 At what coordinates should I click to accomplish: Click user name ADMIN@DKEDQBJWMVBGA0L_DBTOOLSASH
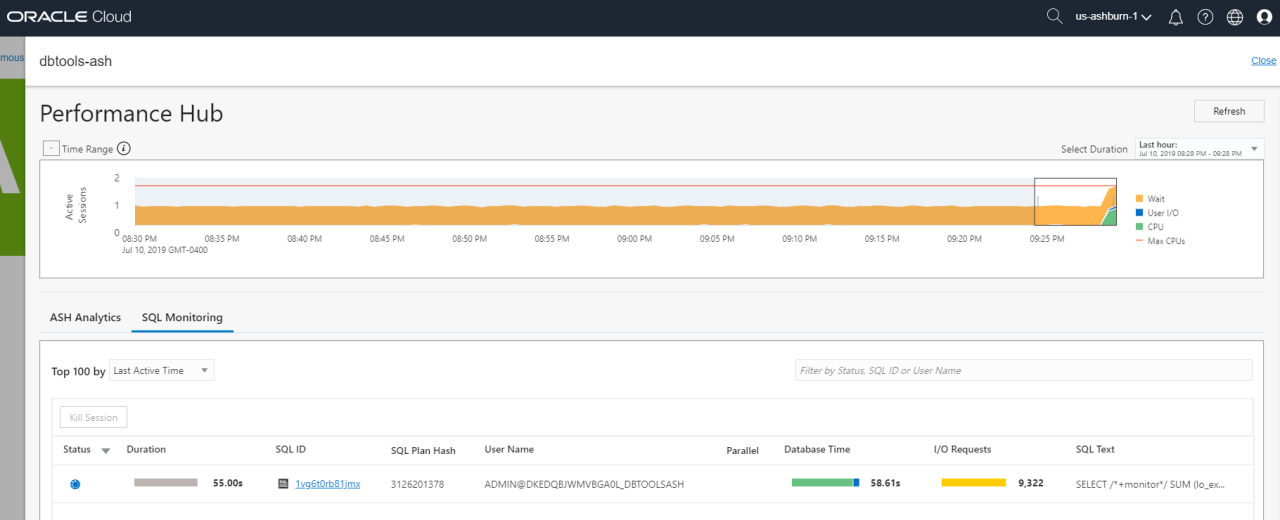tap(584, 484)
